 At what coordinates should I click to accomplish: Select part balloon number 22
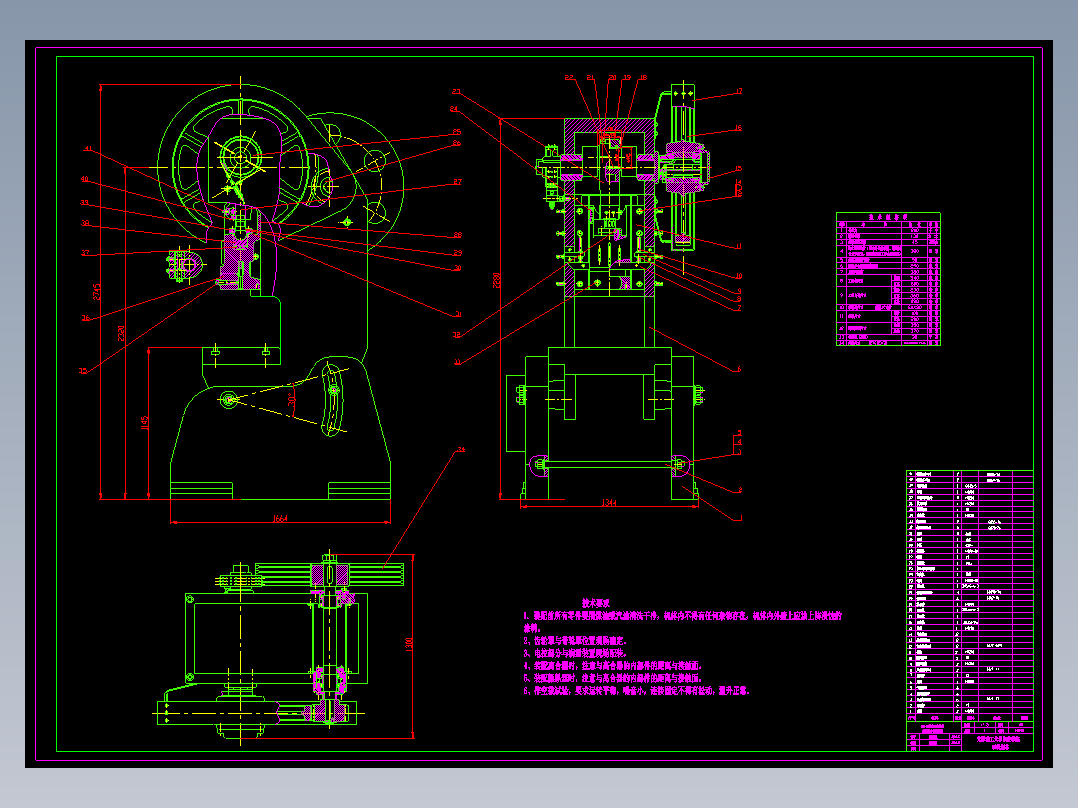[569, 78]
